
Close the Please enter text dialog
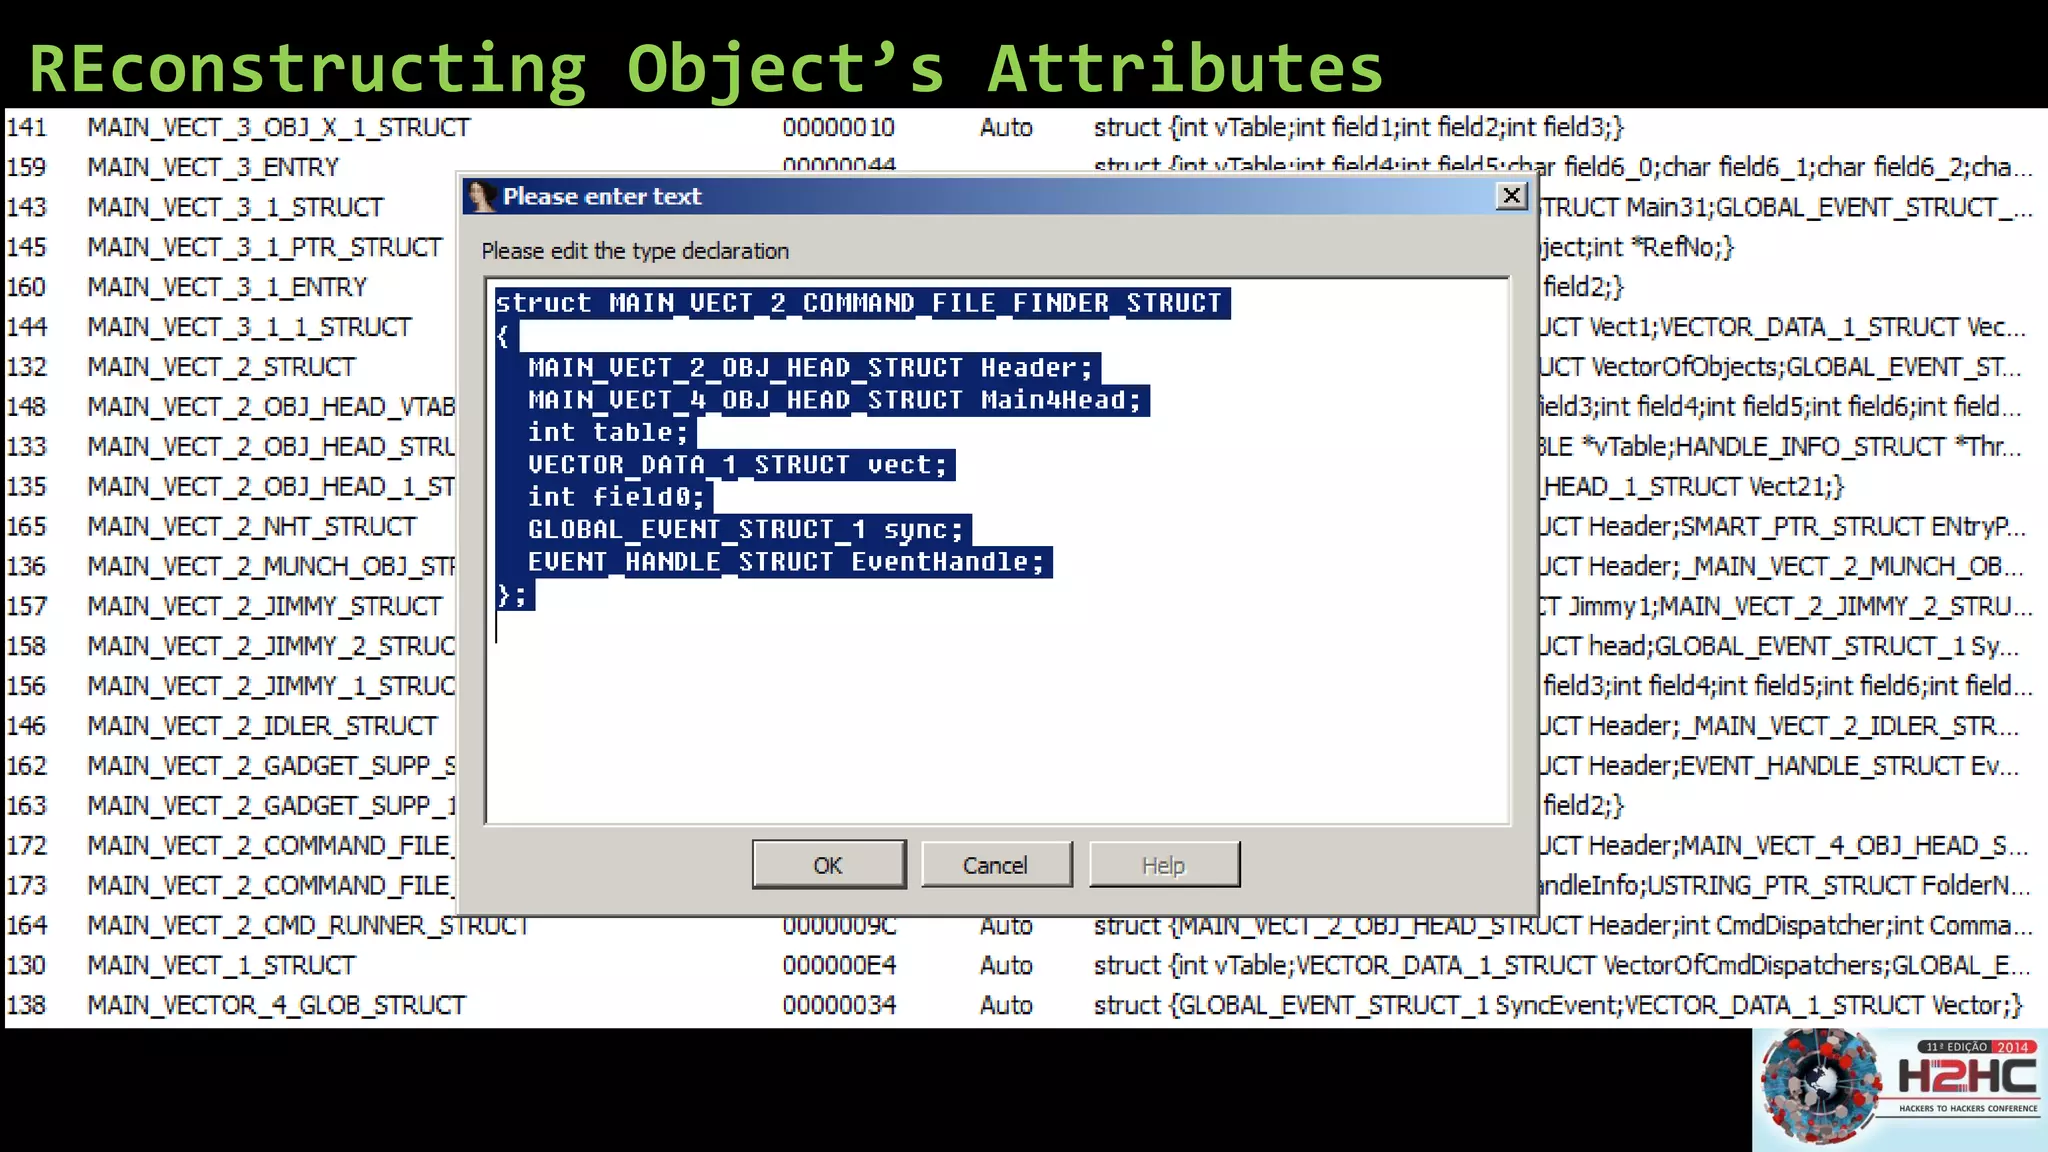pos(1512,195)
